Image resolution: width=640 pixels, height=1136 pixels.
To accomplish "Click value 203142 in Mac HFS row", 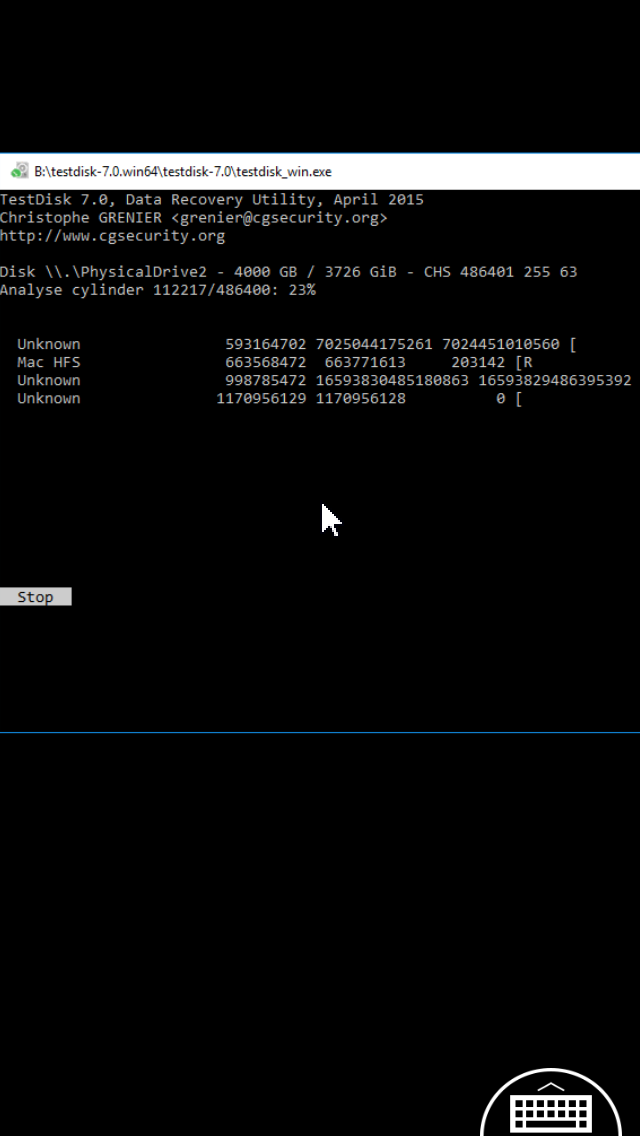I will click(x=478, y=362).
